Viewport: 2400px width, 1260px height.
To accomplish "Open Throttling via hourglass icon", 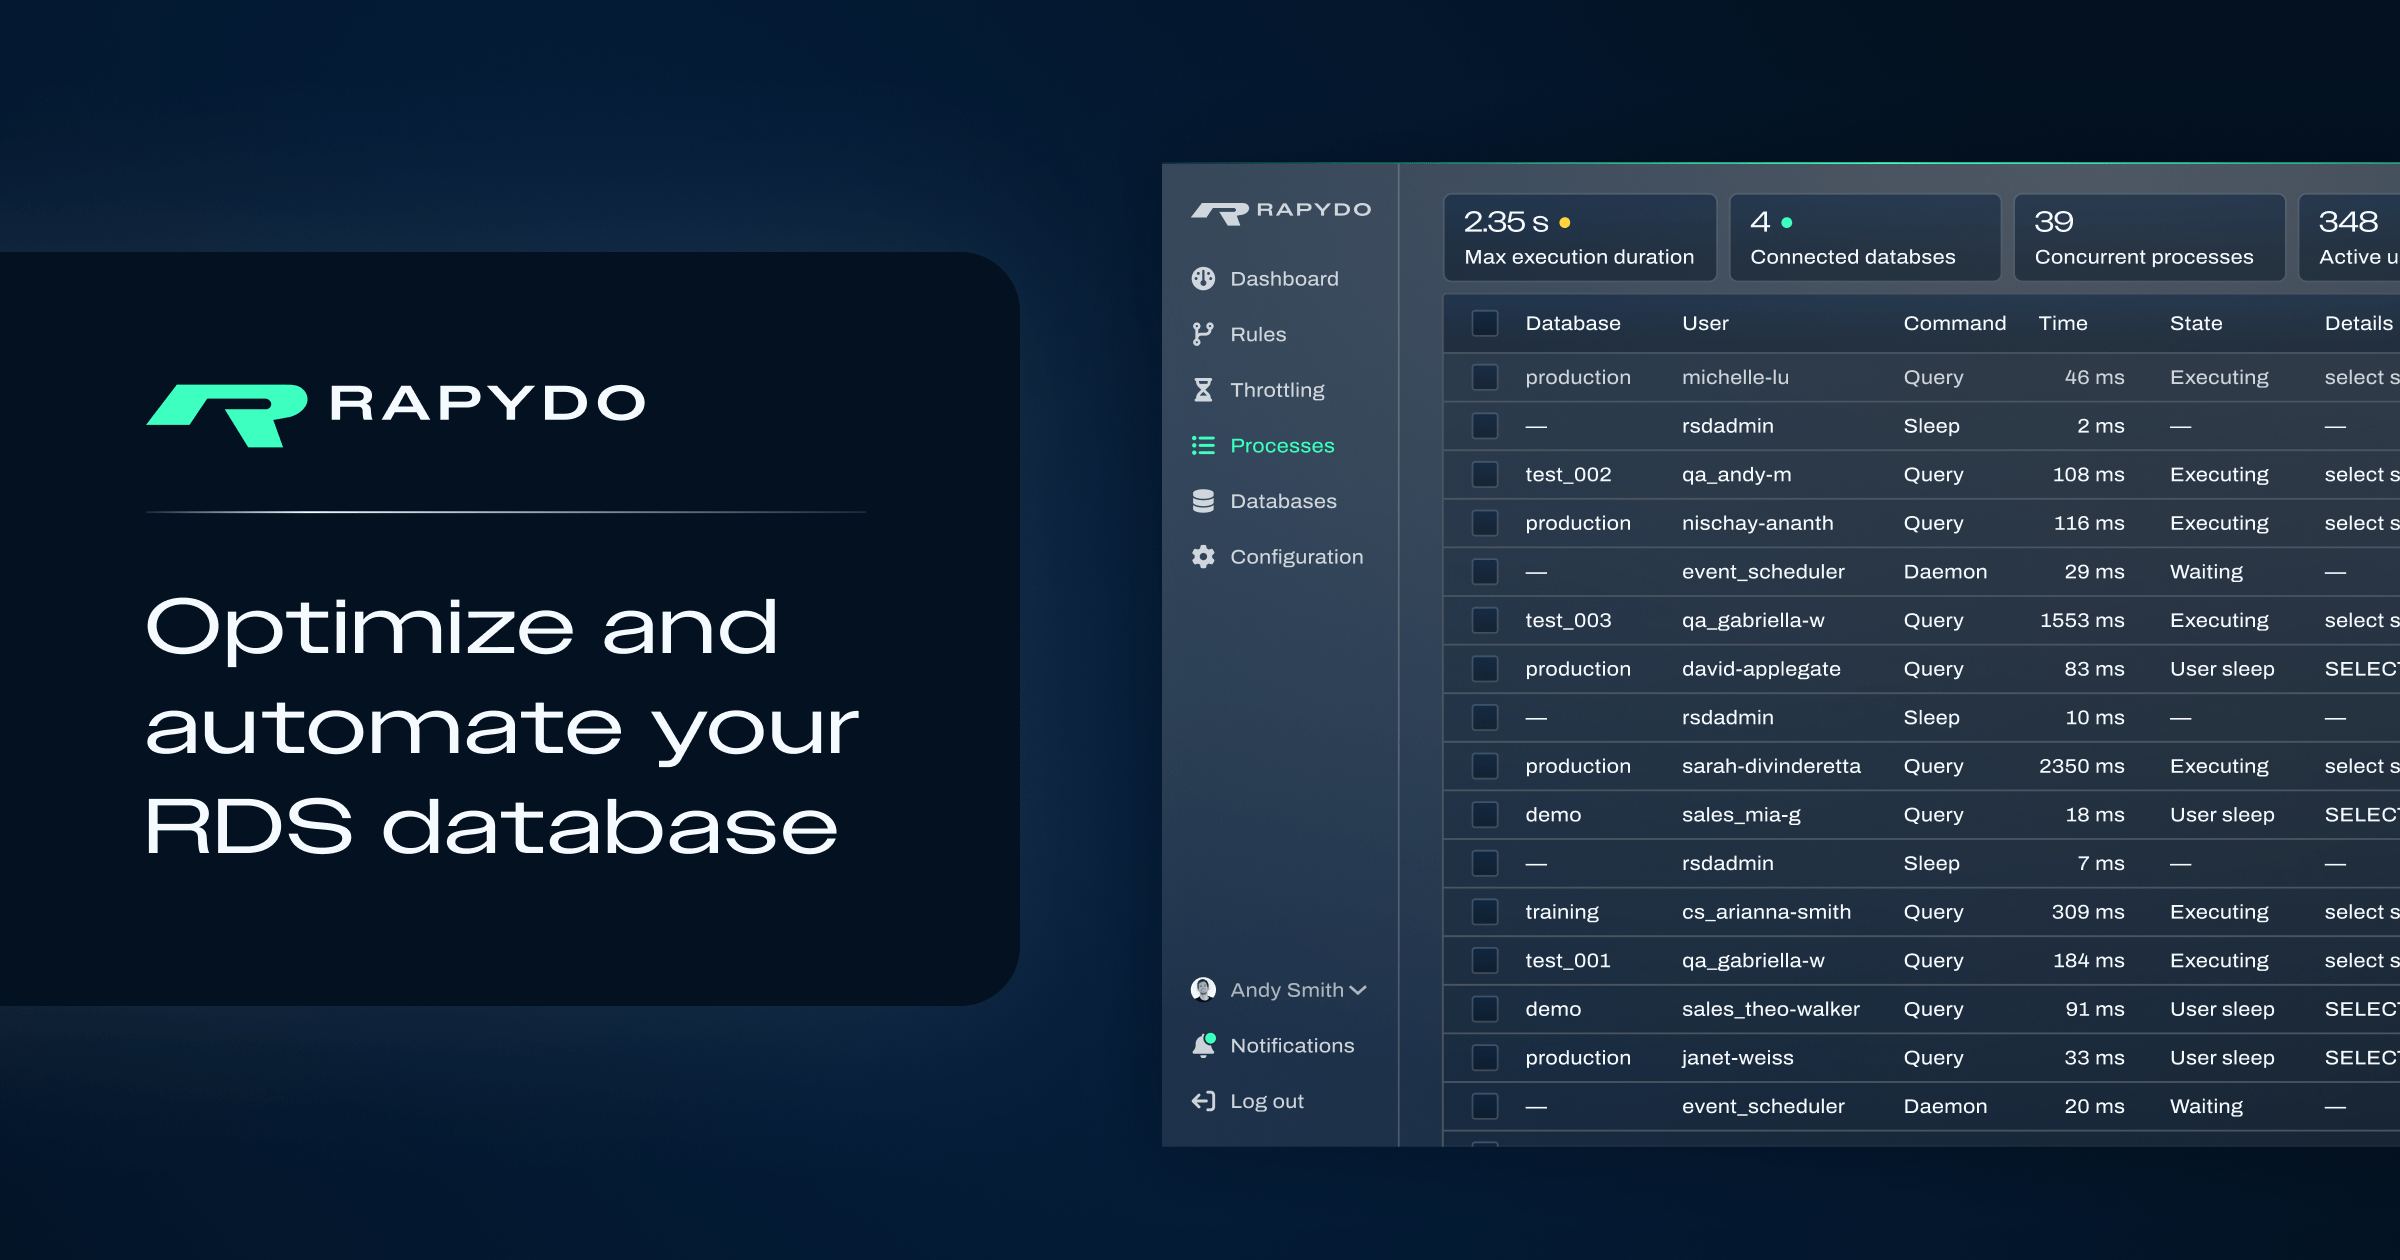I will click(1202, 389).
